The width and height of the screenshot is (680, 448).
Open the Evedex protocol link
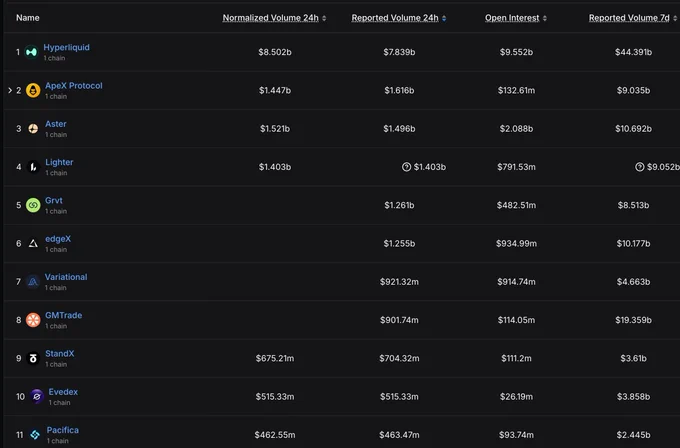[x=63, y=392]
